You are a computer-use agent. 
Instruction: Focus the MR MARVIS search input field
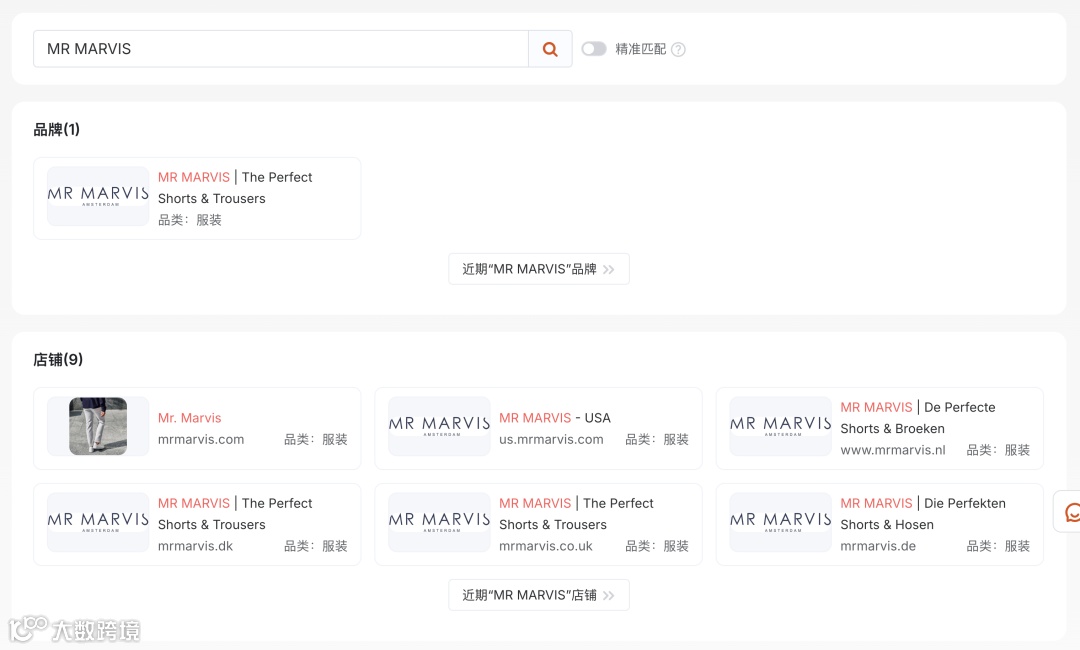281,49
